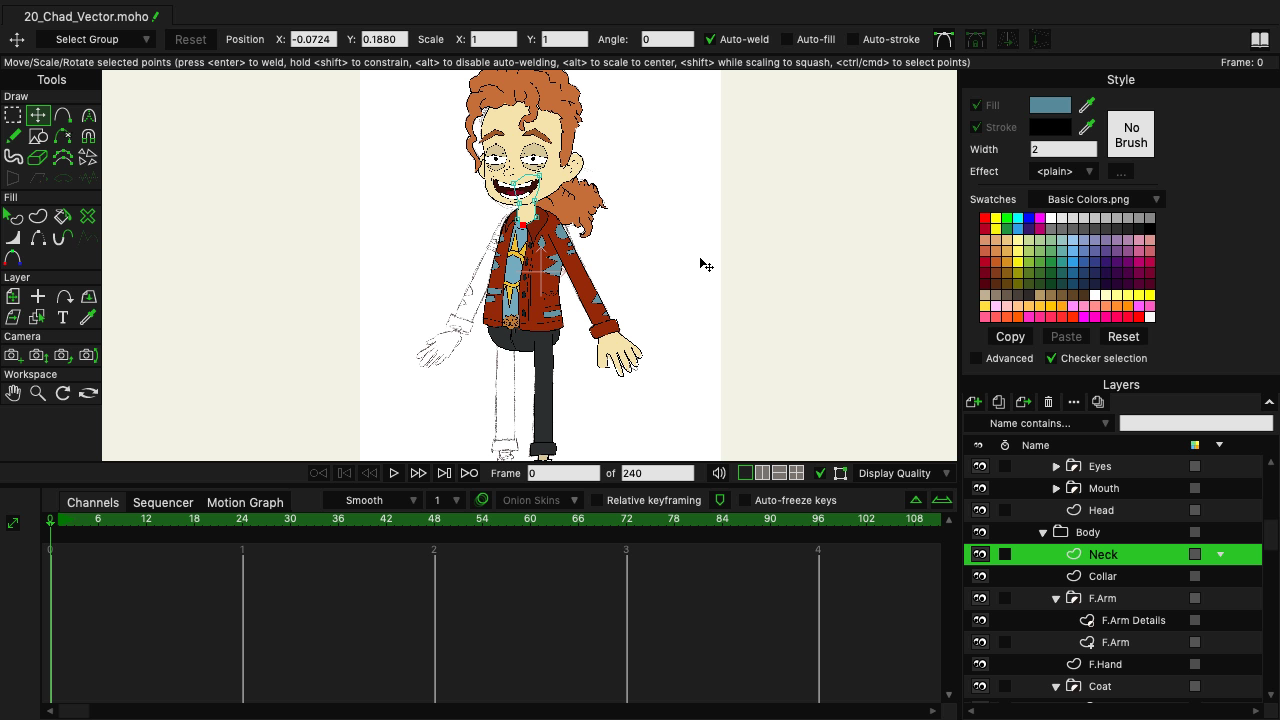
Task: Pick the Line Width tool
Action: click(13, 237)
